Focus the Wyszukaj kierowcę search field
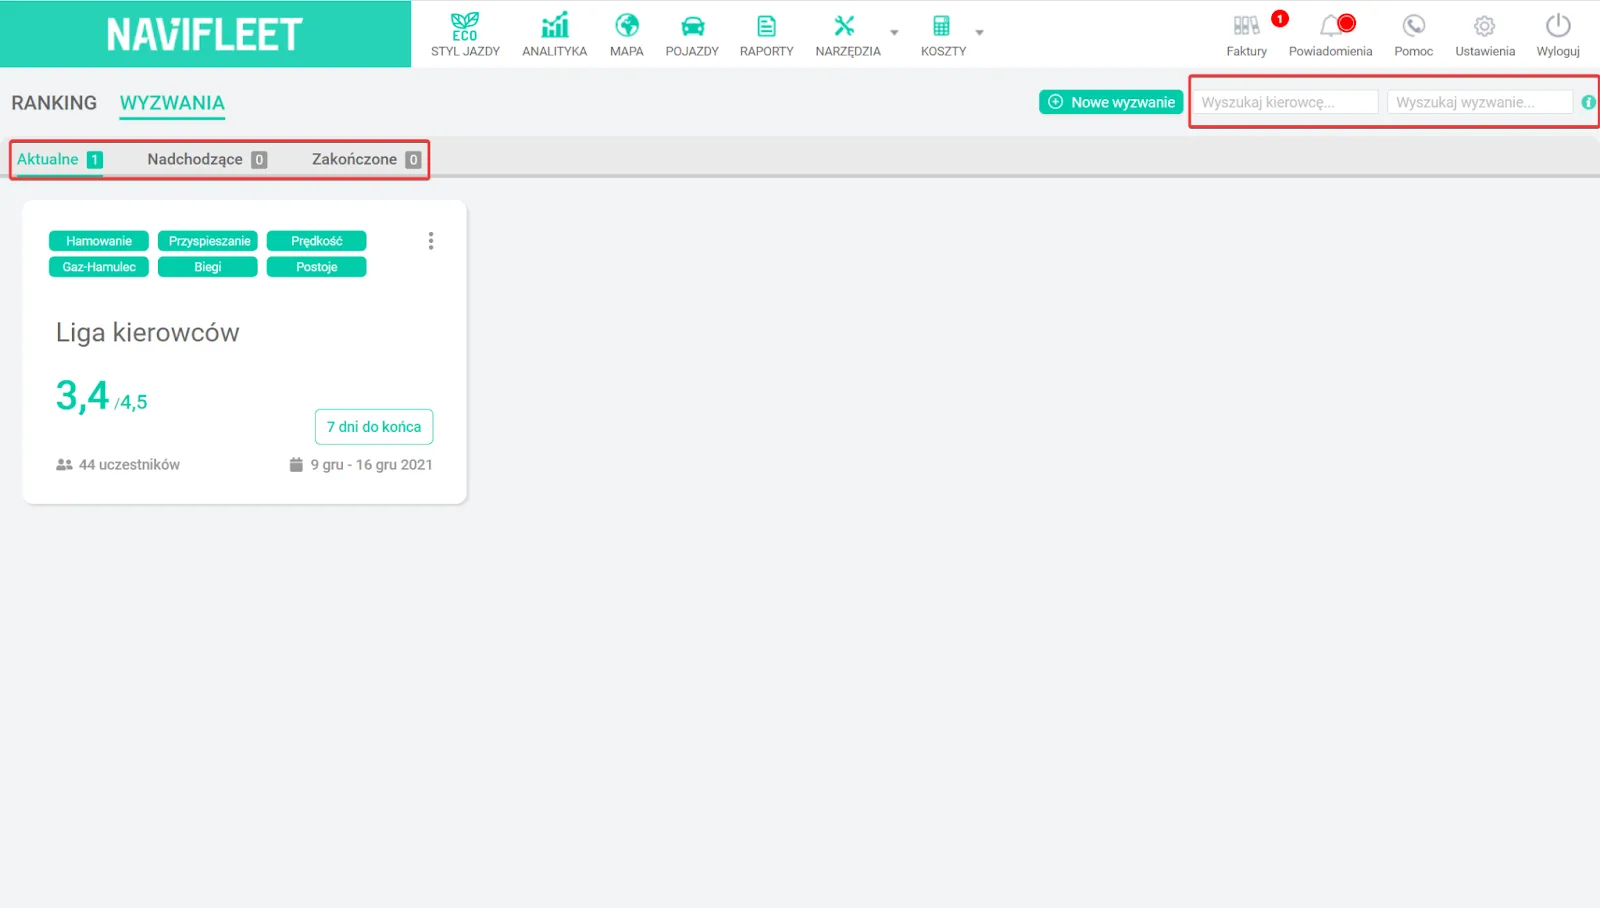Image resolution: width=1600 pixels, height=908 pixels. pyautogui.click(x=1285, y=102)
